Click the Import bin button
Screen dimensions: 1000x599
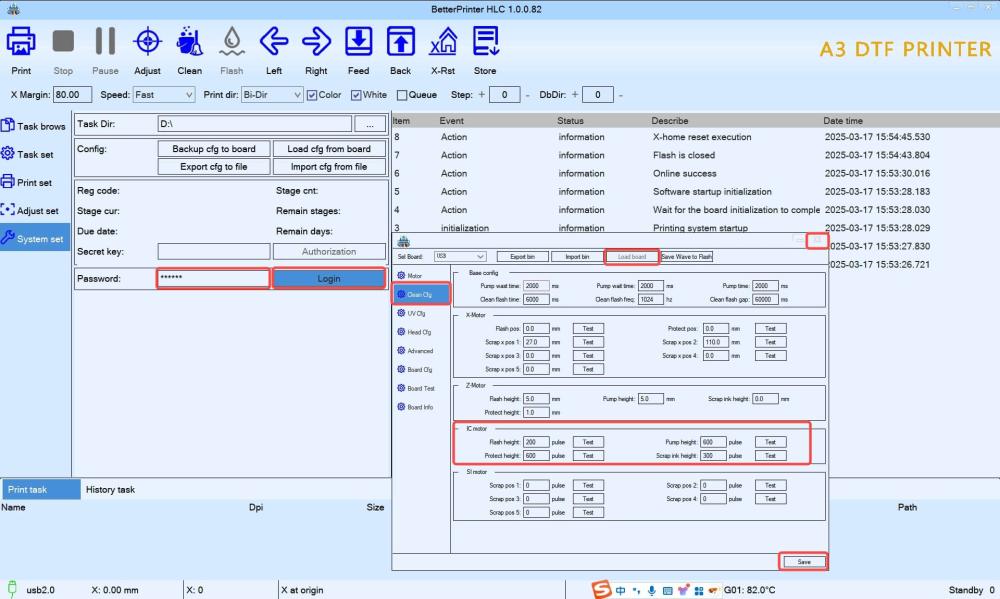pyautogui.click(x=577, y=256)
